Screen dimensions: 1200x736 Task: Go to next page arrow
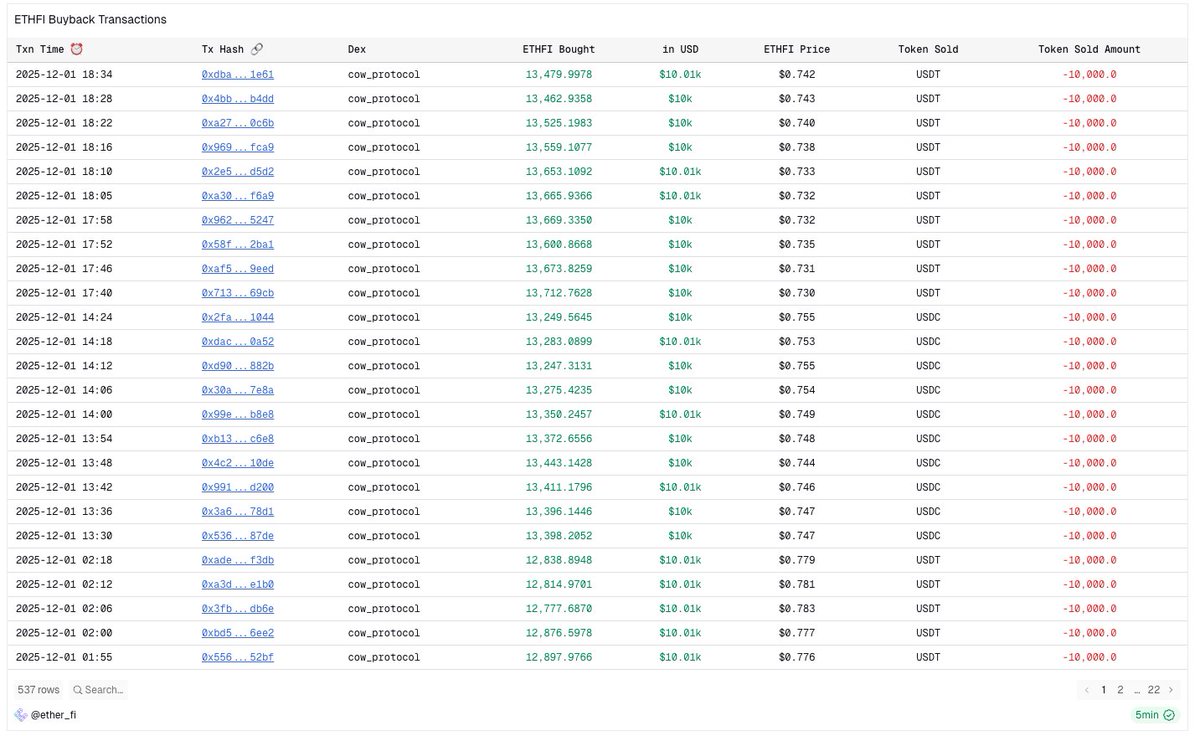1171,690
